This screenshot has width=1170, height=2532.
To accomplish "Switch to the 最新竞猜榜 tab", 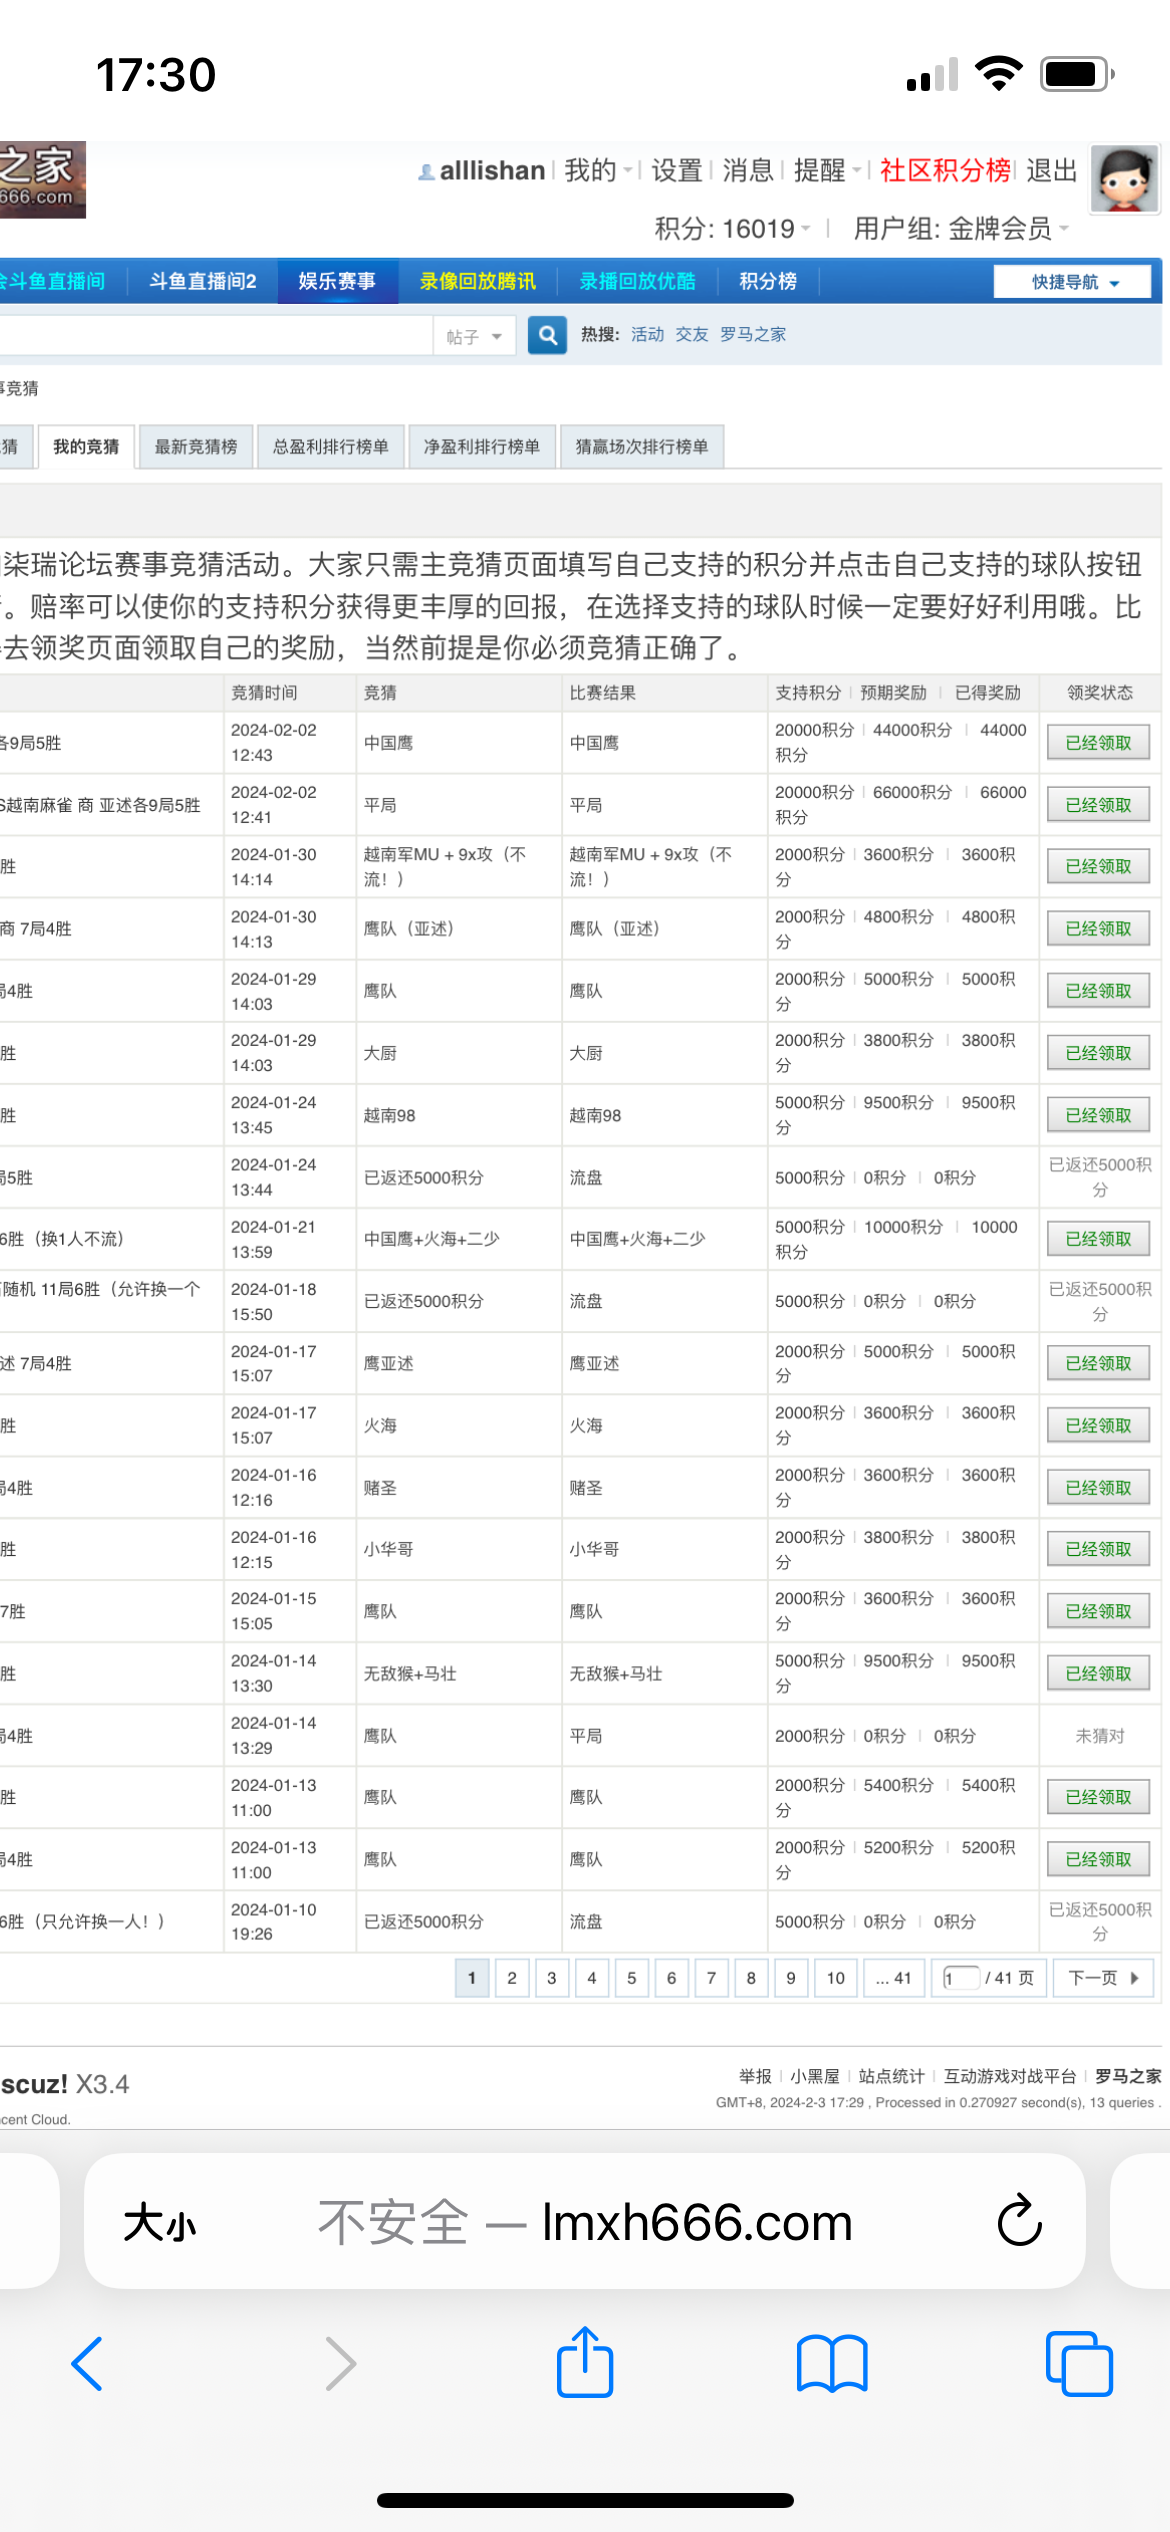I will [x=196, y=447].
